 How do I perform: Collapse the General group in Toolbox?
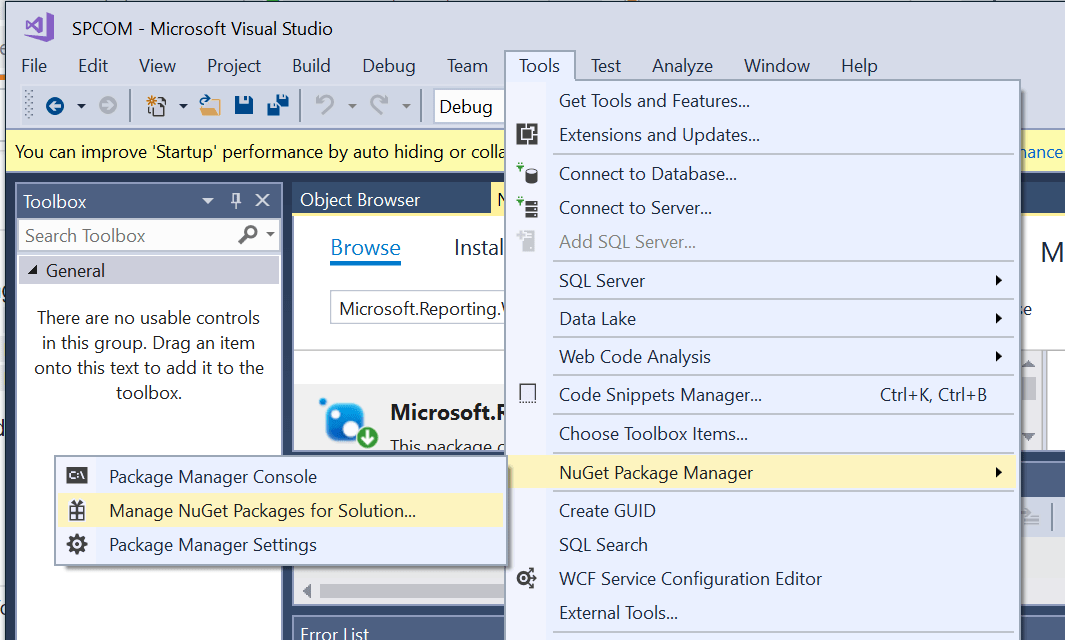click(x=34, y=270)
